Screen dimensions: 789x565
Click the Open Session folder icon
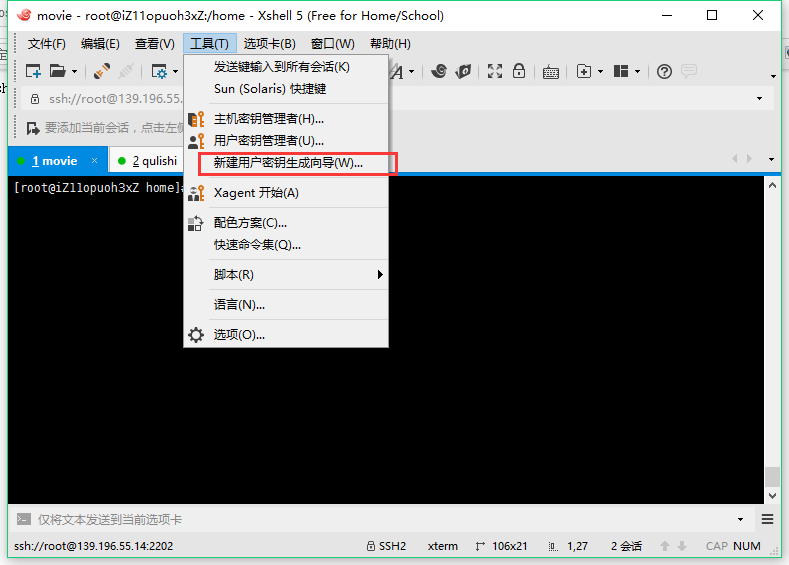click(57, 71)
